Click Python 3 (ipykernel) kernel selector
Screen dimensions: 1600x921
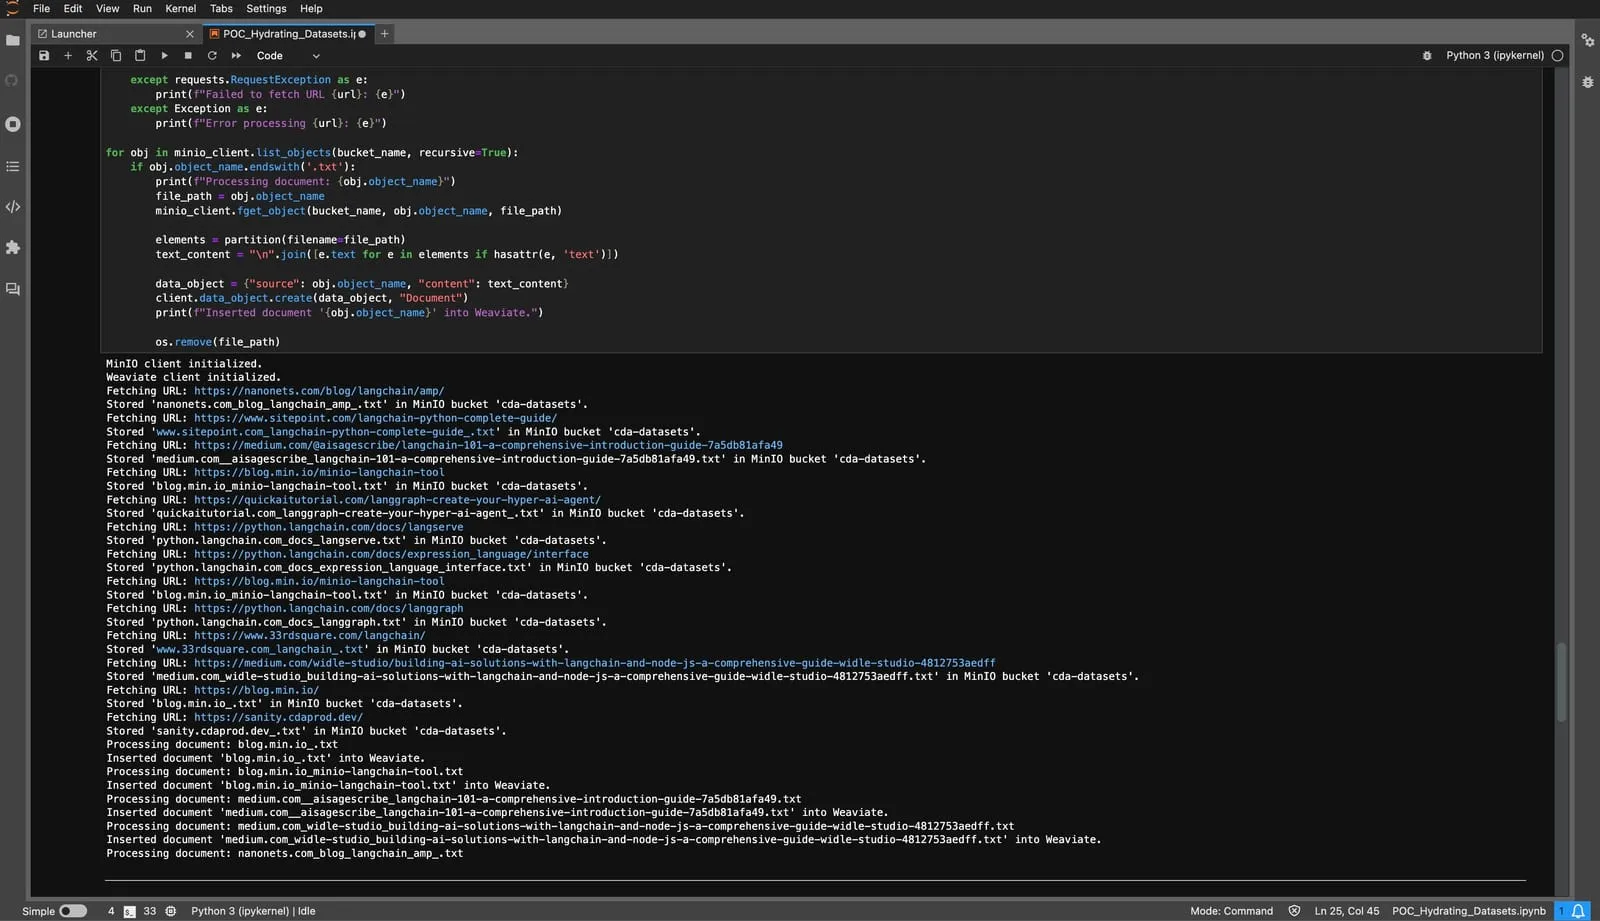tap(1494, 56)
